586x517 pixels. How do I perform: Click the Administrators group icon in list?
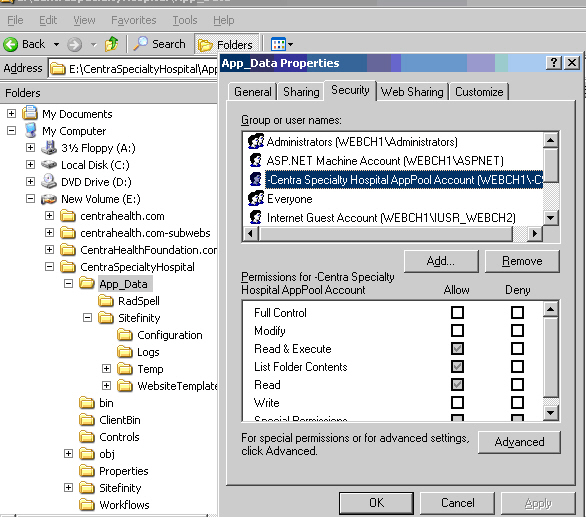coord(256,141)
